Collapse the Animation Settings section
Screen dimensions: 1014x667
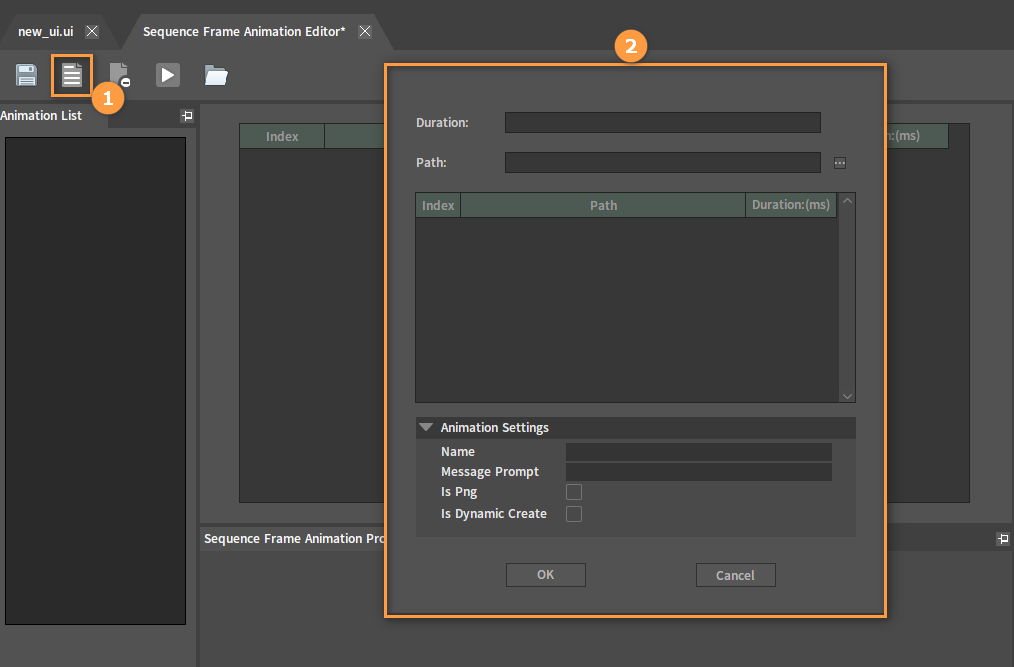(x=426, y=427)
